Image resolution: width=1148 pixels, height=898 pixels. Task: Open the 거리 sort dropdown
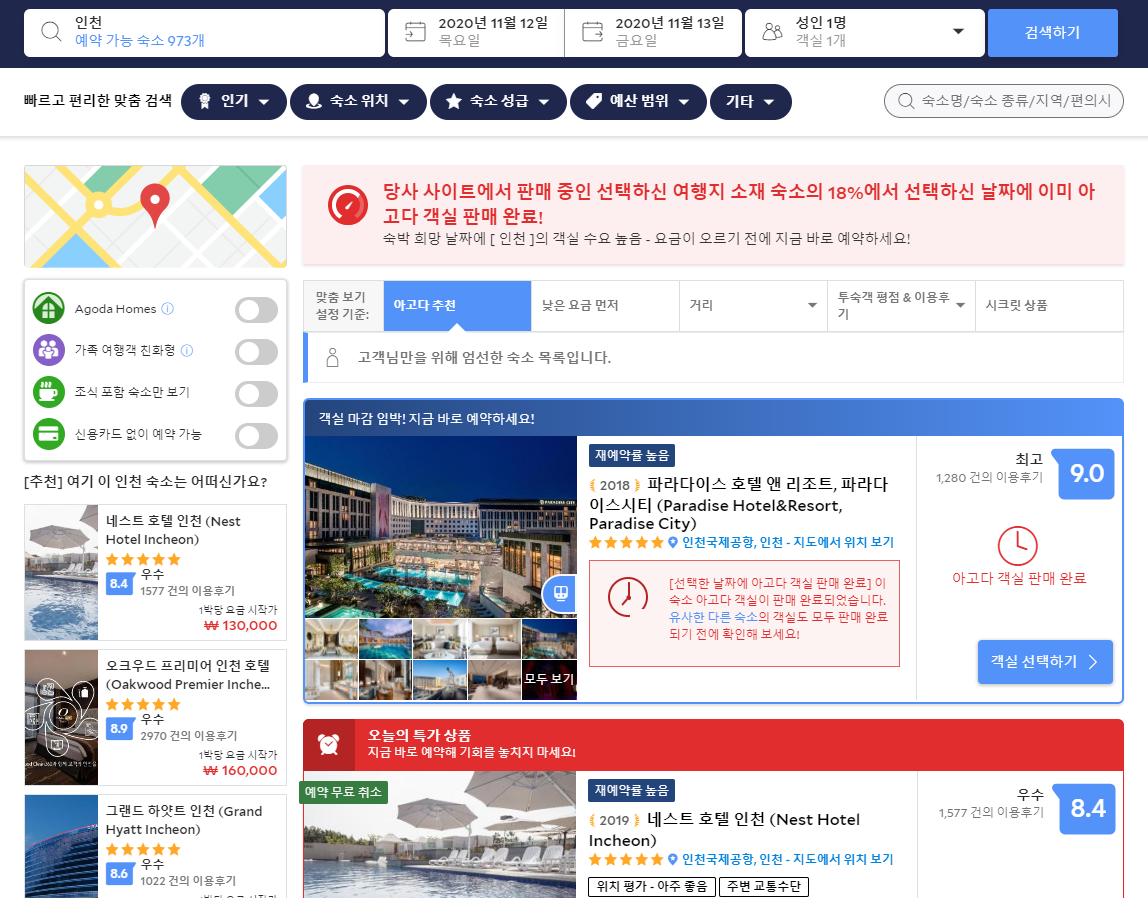coord(753,305)
